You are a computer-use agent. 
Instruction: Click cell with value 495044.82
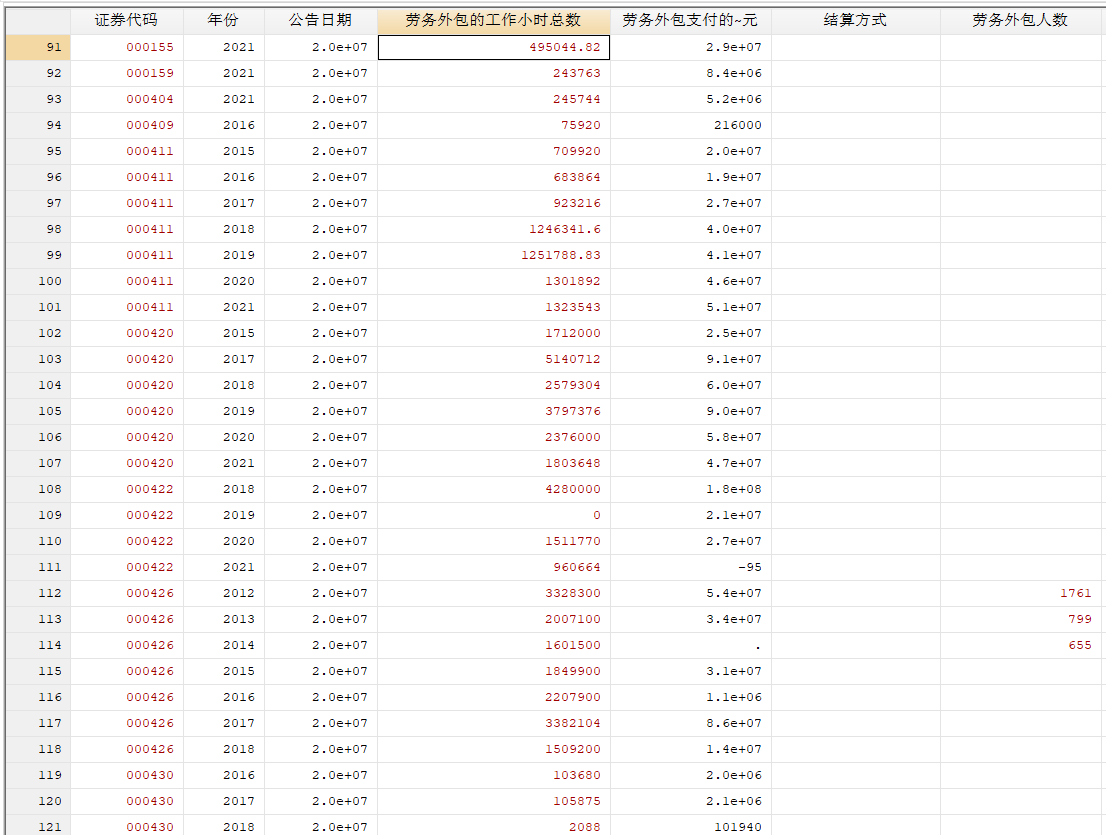[x=494, y=47]
